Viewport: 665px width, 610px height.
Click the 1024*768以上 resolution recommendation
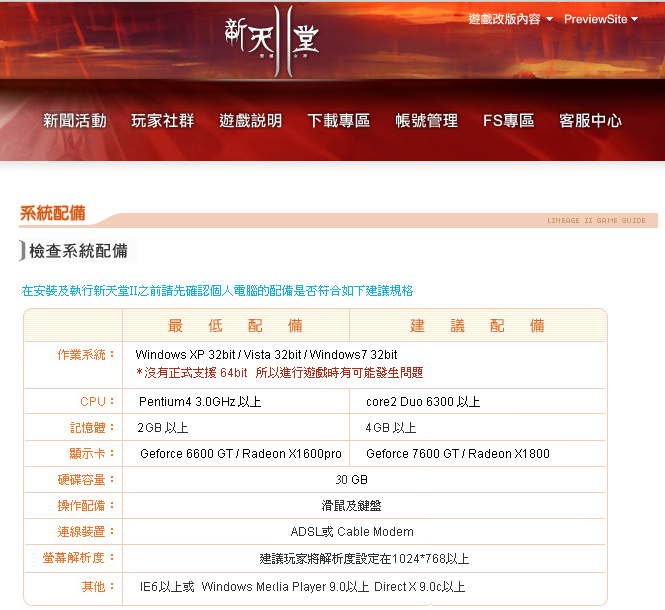(x=364, y=559)
